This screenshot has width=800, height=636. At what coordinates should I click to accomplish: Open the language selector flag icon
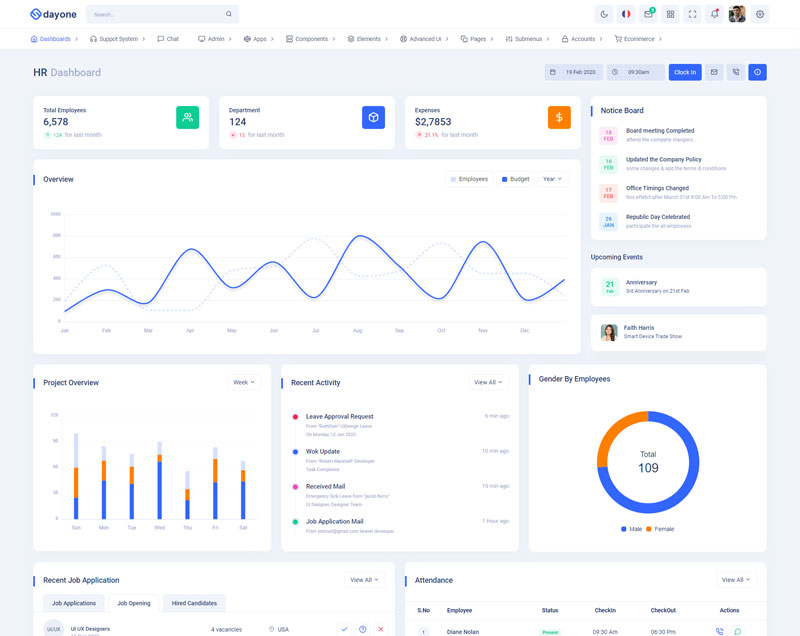[626, 14]
